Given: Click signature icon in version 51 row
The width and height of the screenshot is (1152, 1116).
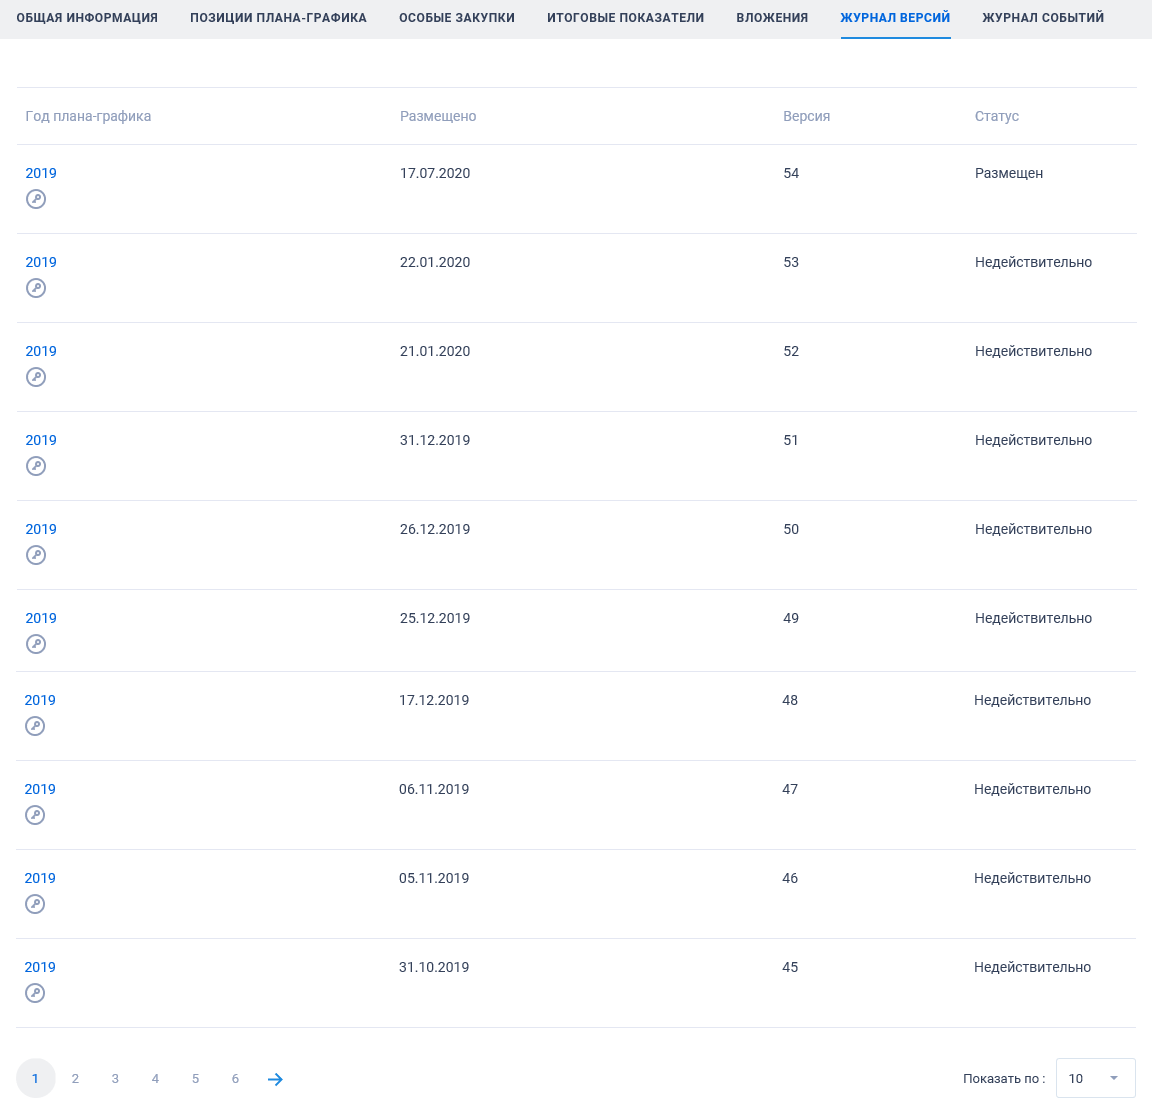Looking at the screenshot, I should [36, 466].
